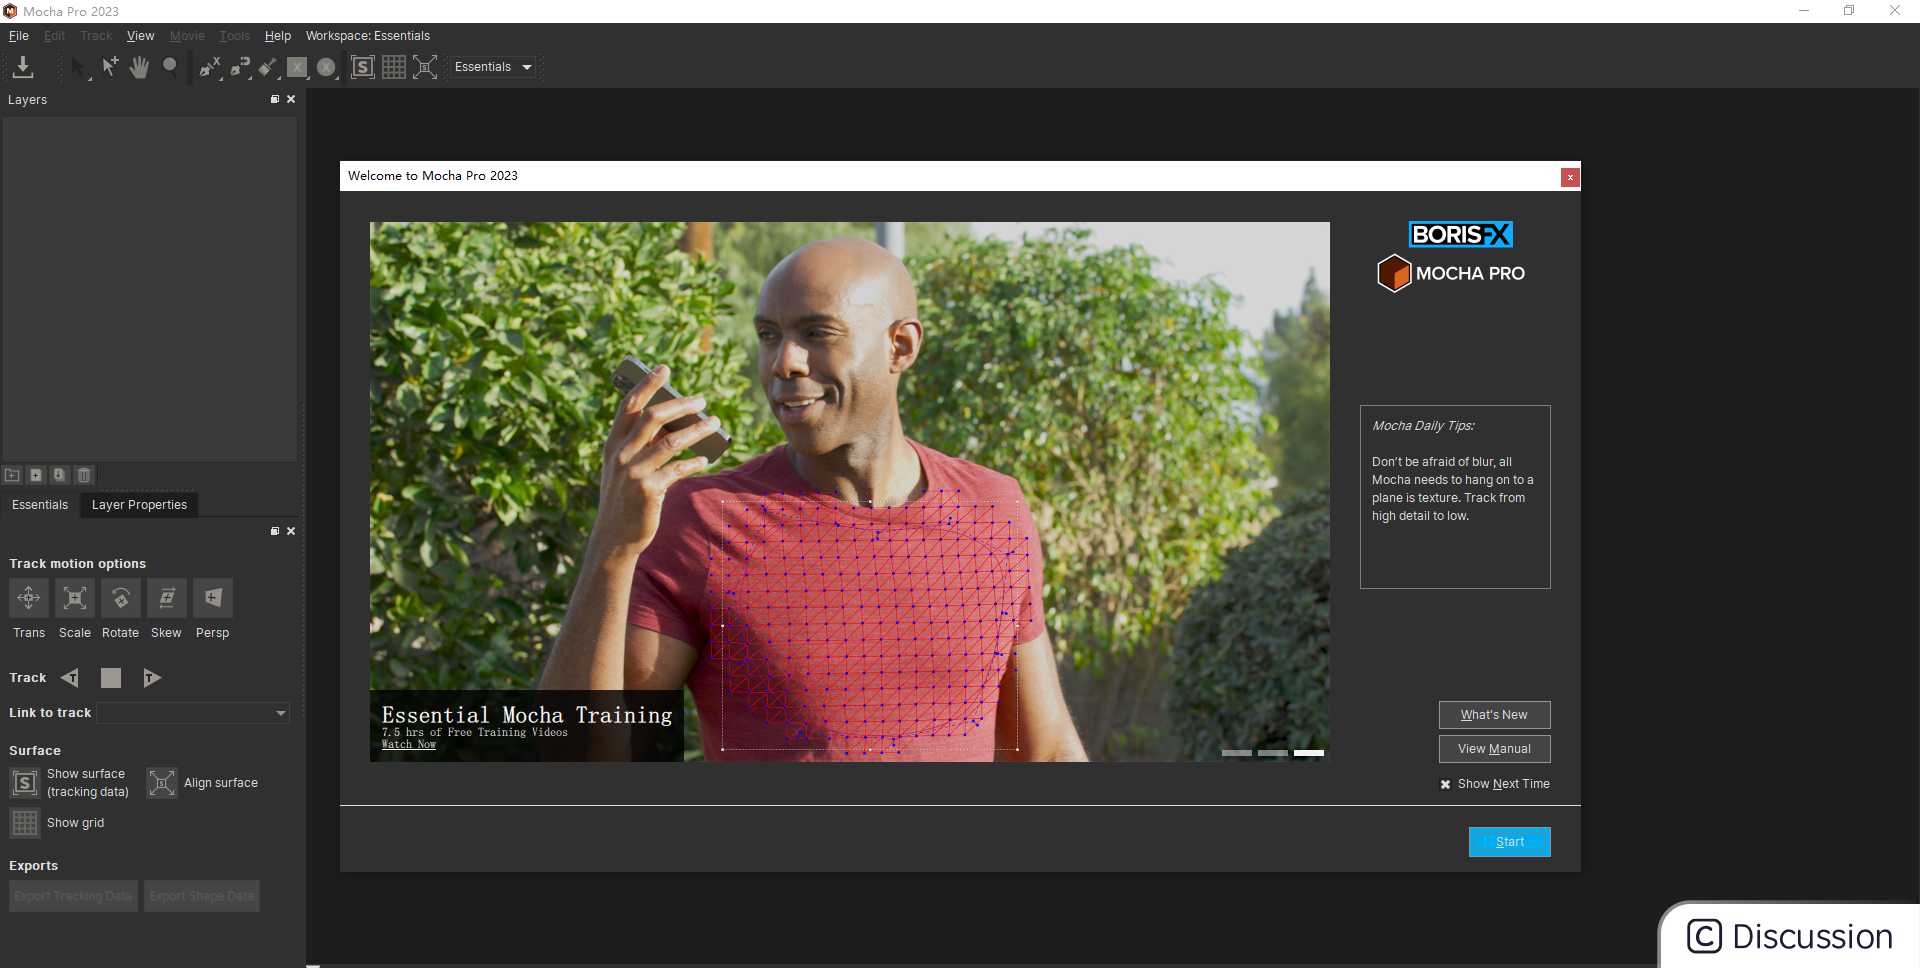Click the add new layer icon

click(36, 475)
